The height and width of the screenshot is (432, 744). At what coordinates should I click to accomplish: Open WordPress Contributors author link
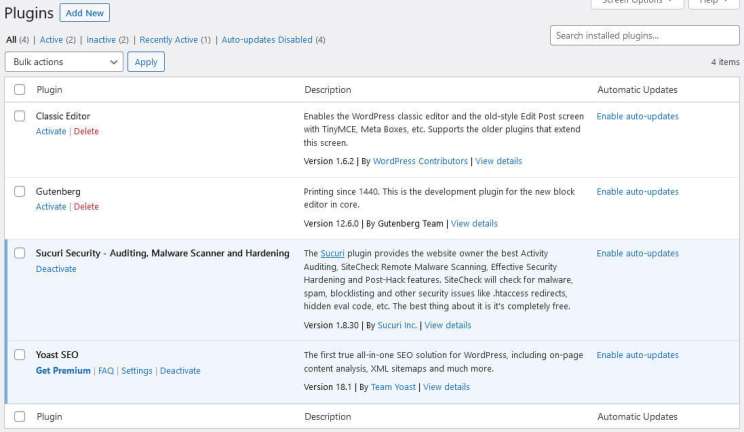pyautogui.click(x=420, y=161)
